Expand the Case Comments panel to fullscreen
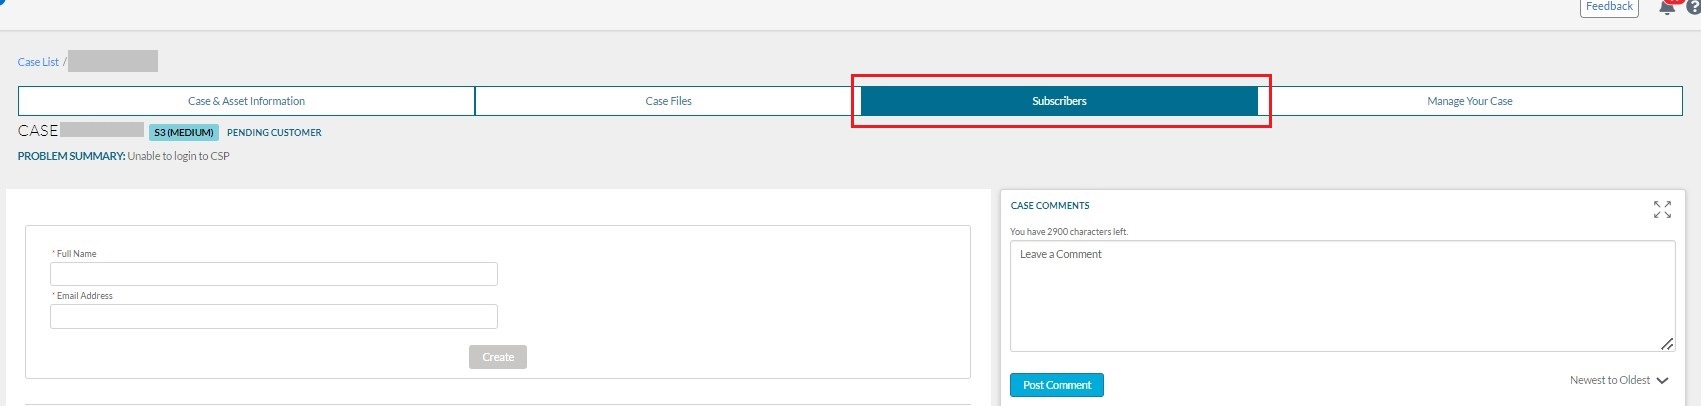Screen dimensions: 1701x406 point(1662,210)
